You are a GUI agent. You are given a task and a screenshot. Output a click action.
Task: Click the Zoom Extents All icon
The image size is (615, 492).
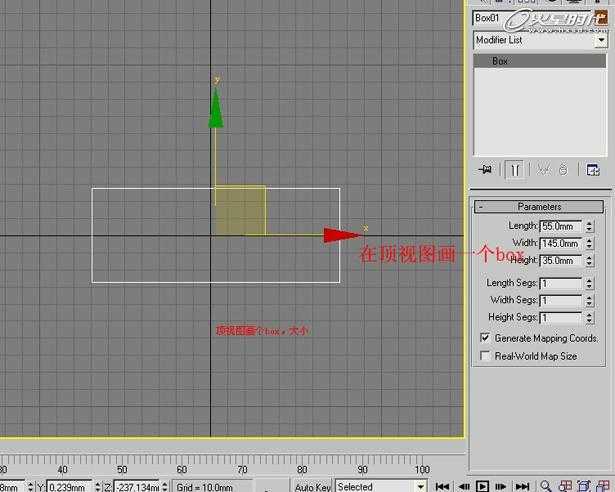[603, 487]
